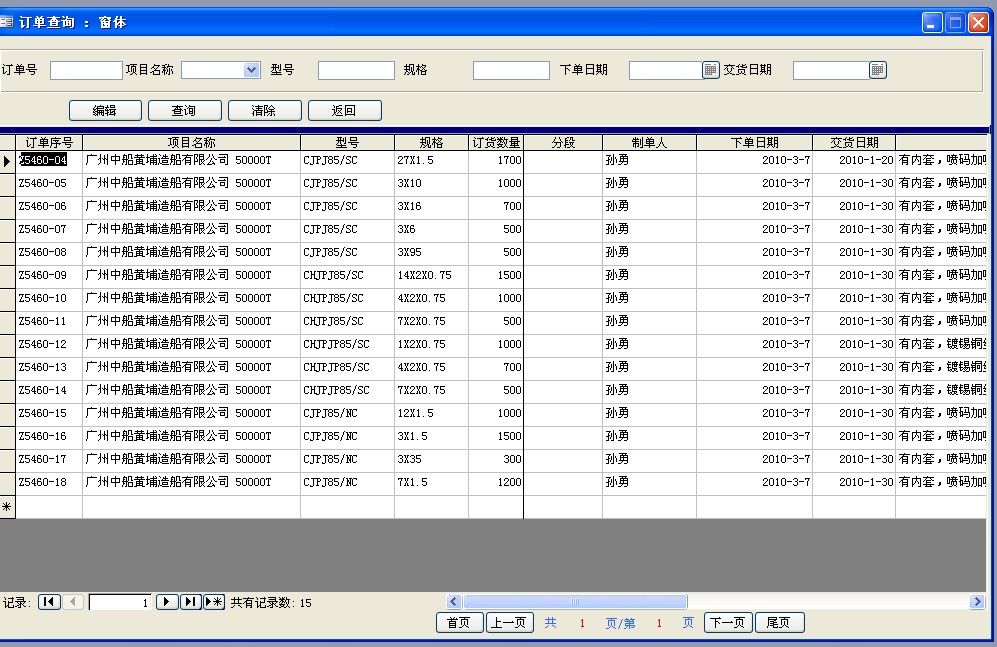Click the 订货数量 column header
The image size is (997, 647).
496,143
